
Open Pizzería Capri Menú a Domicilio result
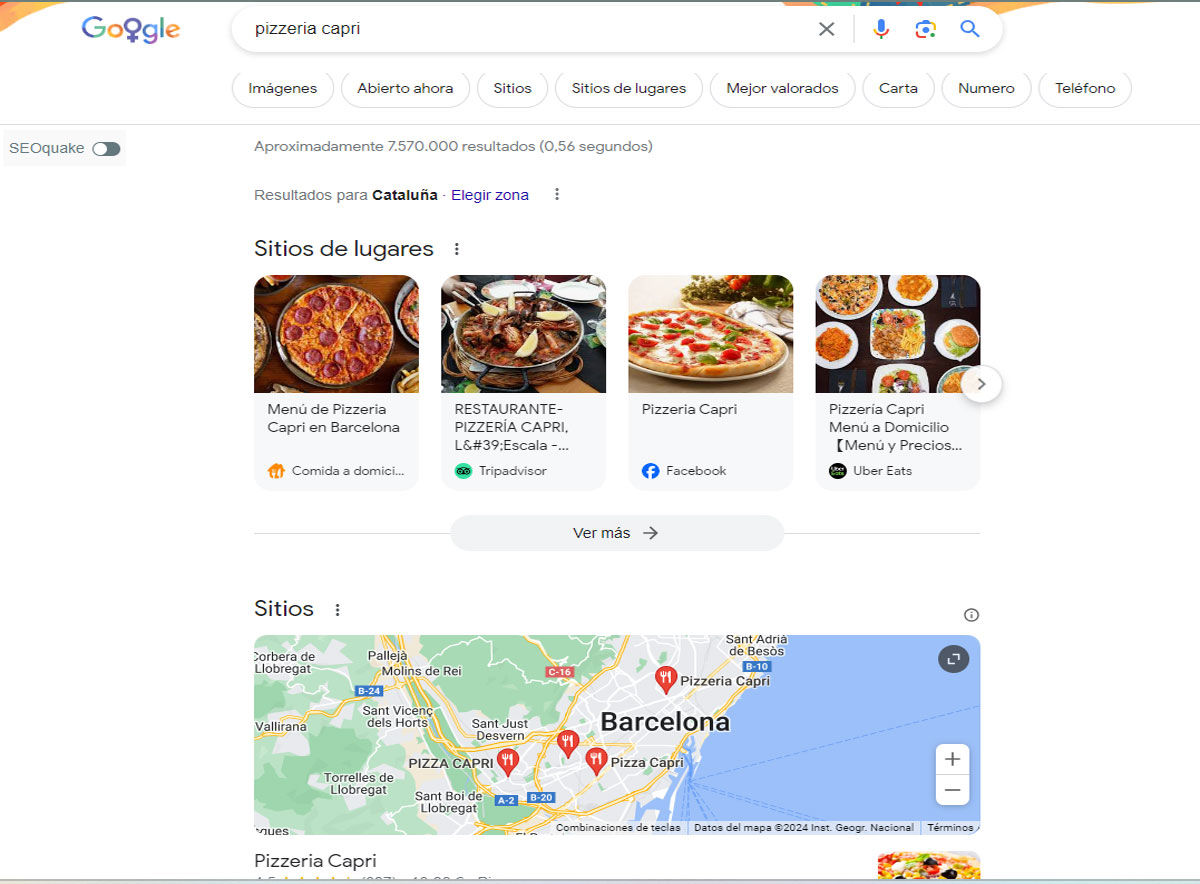(895, 427)
